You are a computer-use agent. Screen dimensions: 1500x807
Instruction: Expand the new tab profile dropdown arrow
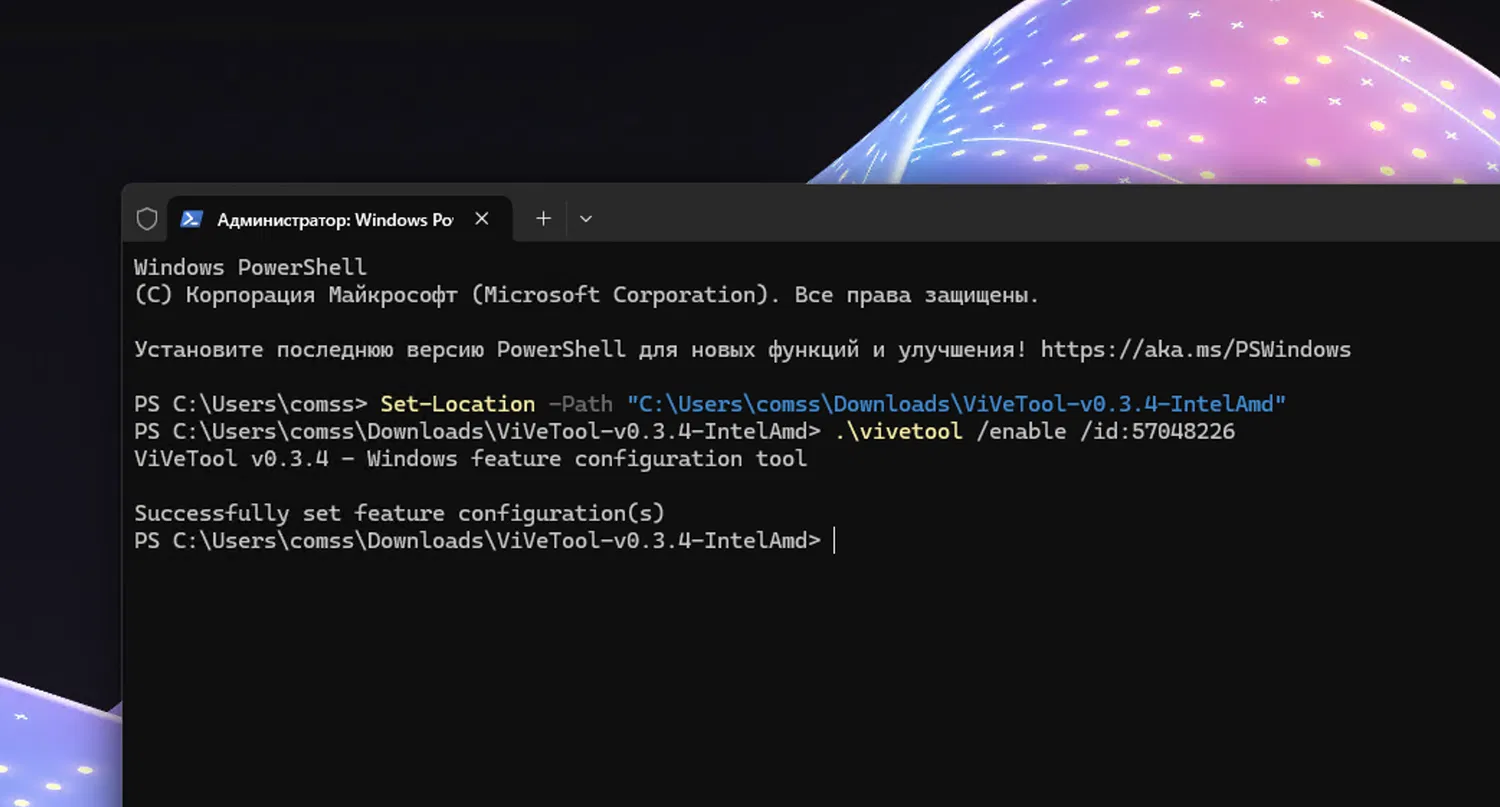pyautogui.click(x=586, y=219)
